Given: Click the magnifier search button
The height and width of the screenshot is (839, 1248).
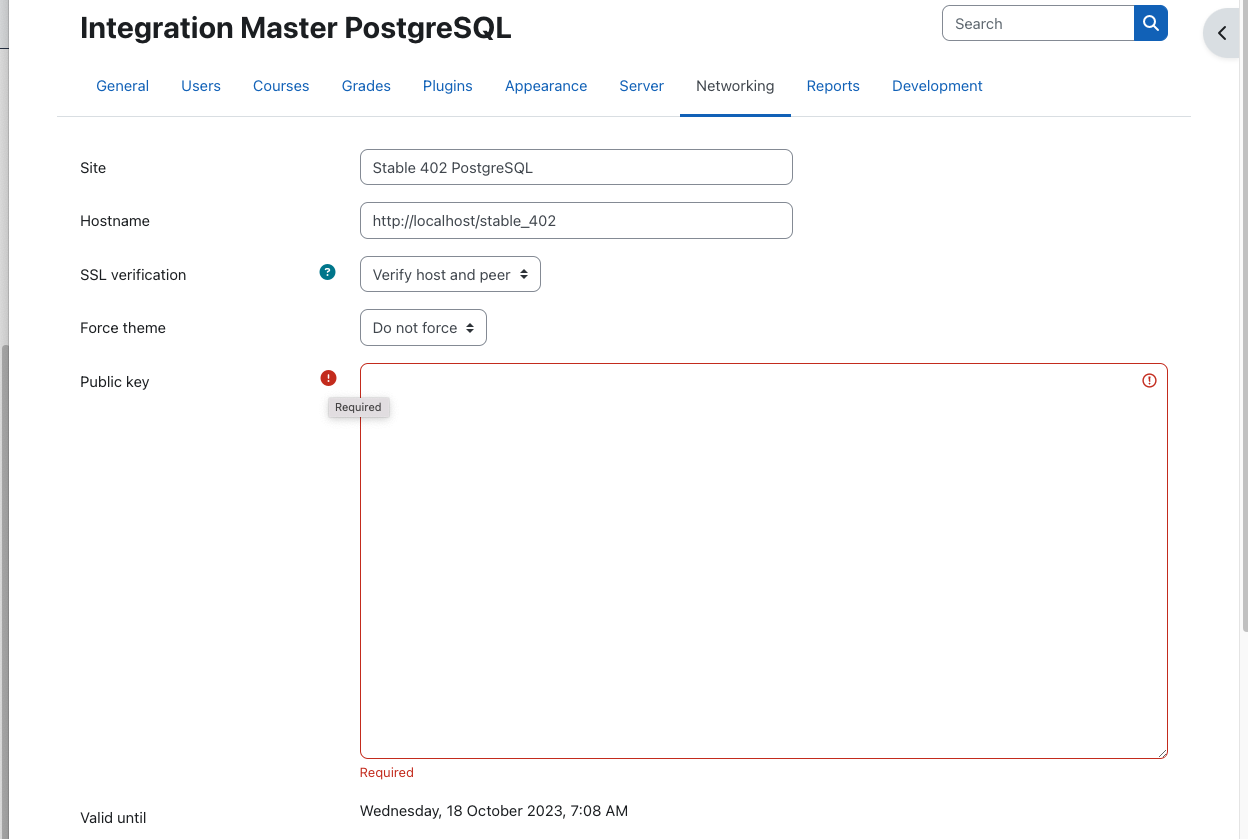Looking at the screenshot, I should 1150,23.
